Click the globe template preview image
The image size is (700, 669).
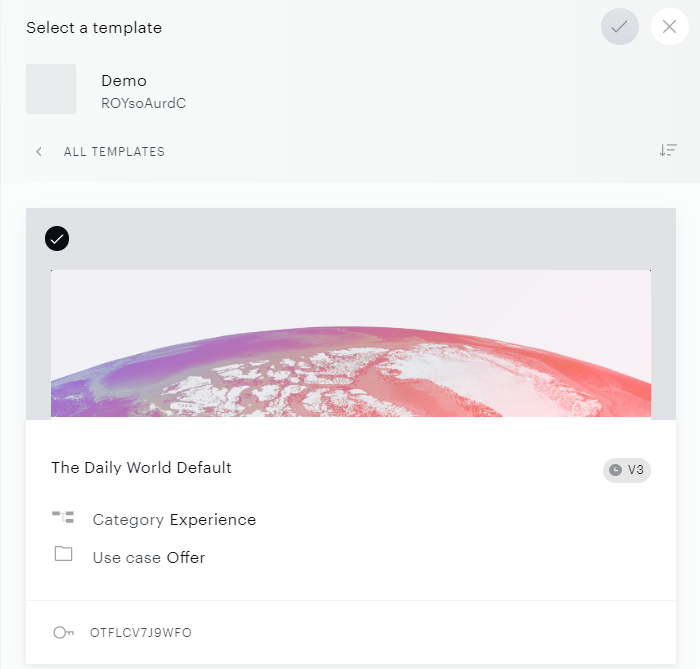pos(351,343)
